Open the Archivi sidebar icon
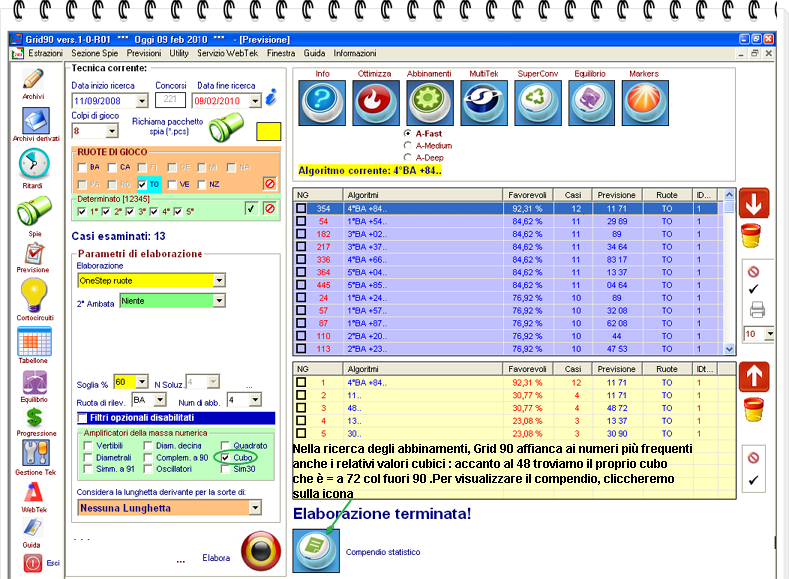Viewport: 789px width, 579px height. (33, 81)
